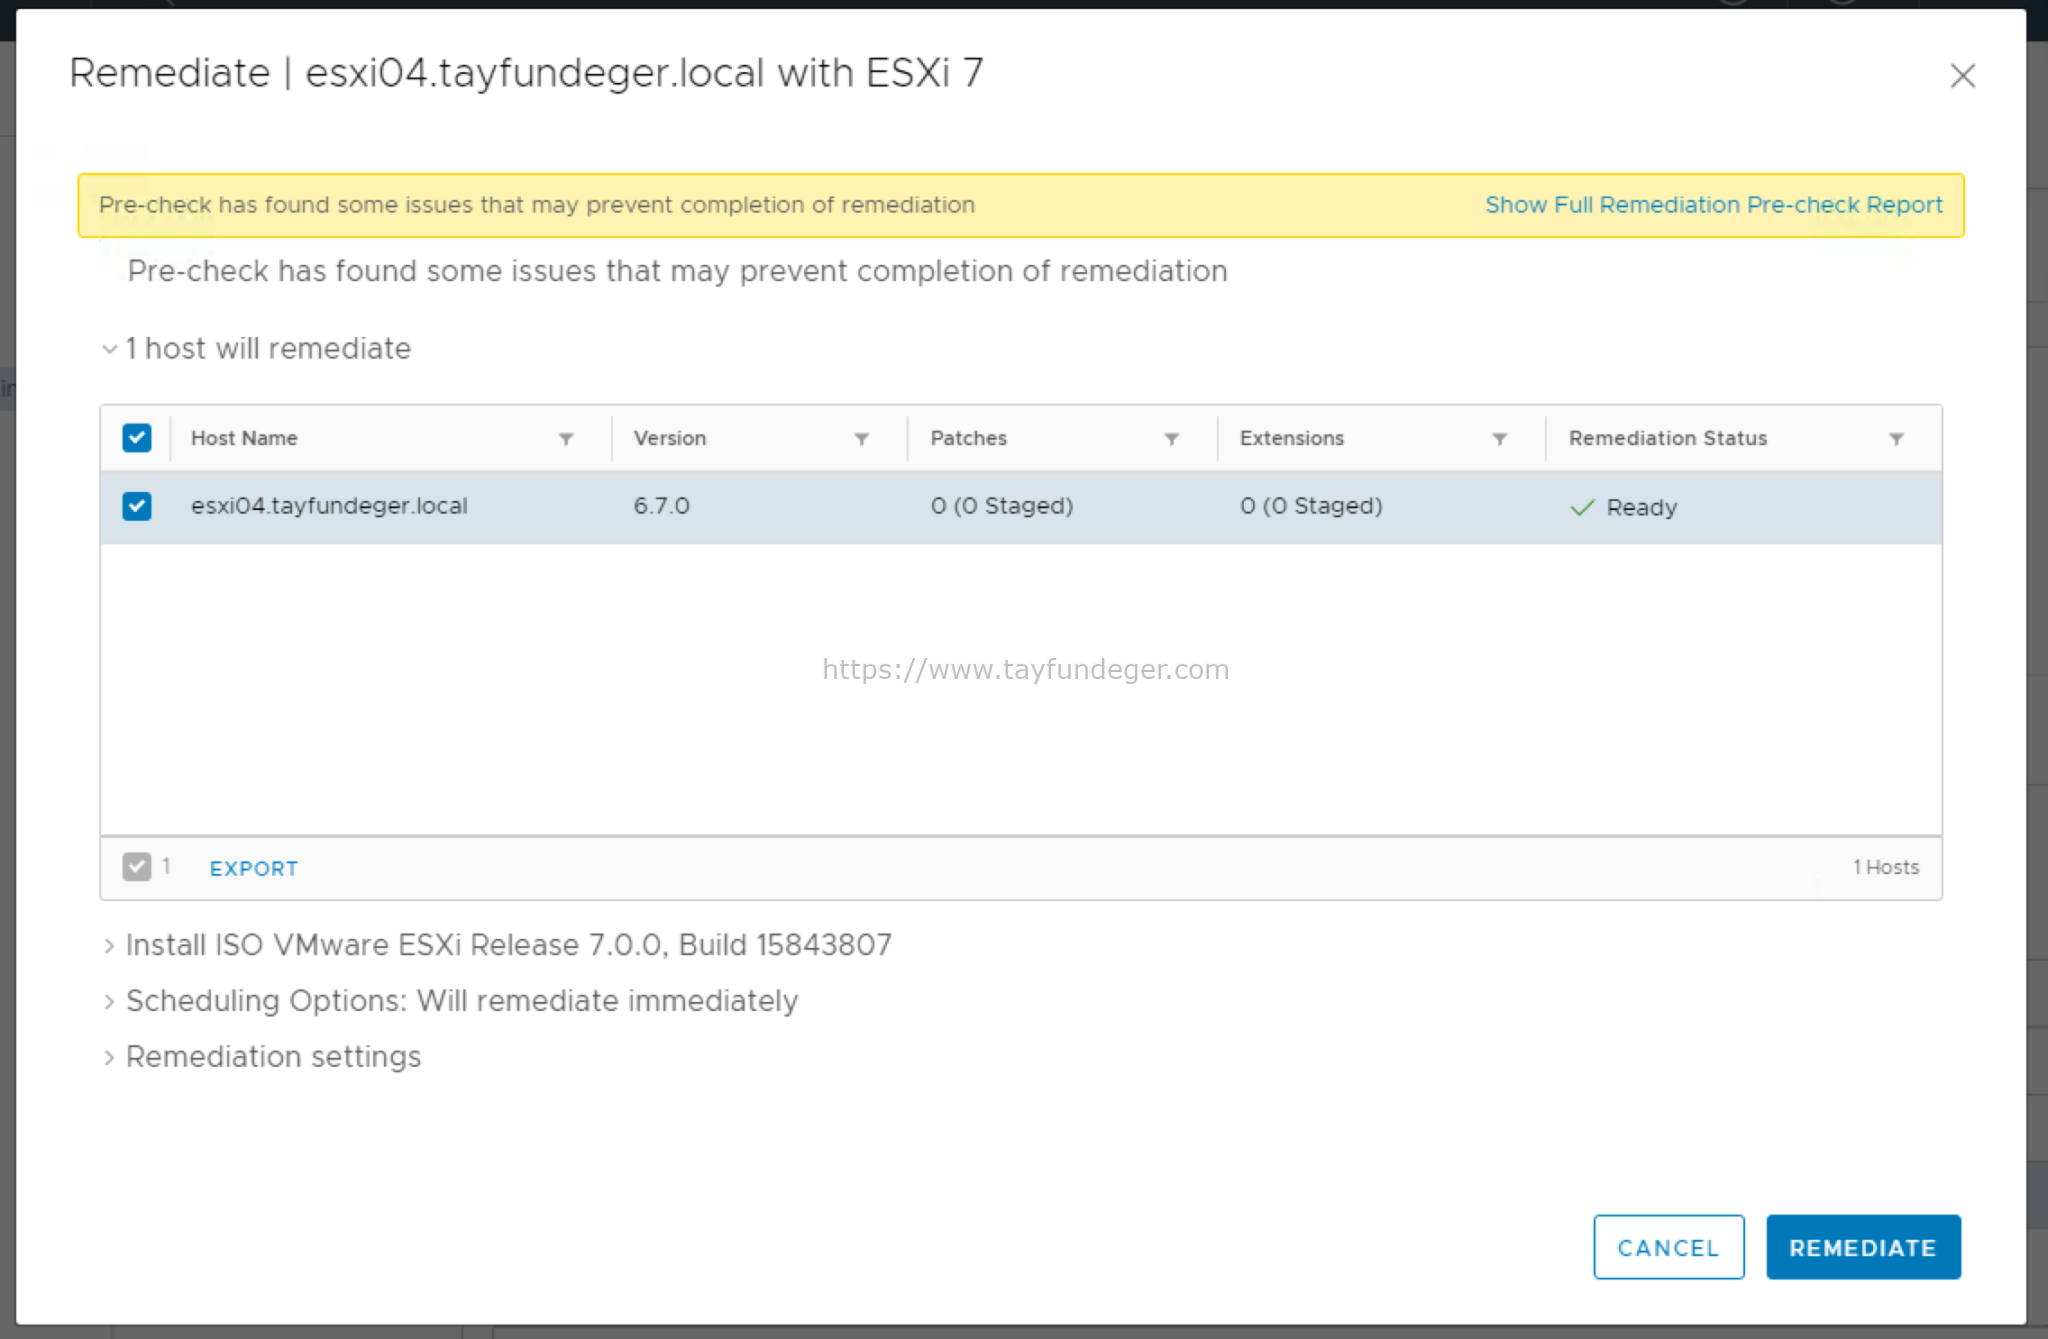Click the 6.7.0 version cell
Screen dimensions: 2048x1339
click(x=662, y=506)
